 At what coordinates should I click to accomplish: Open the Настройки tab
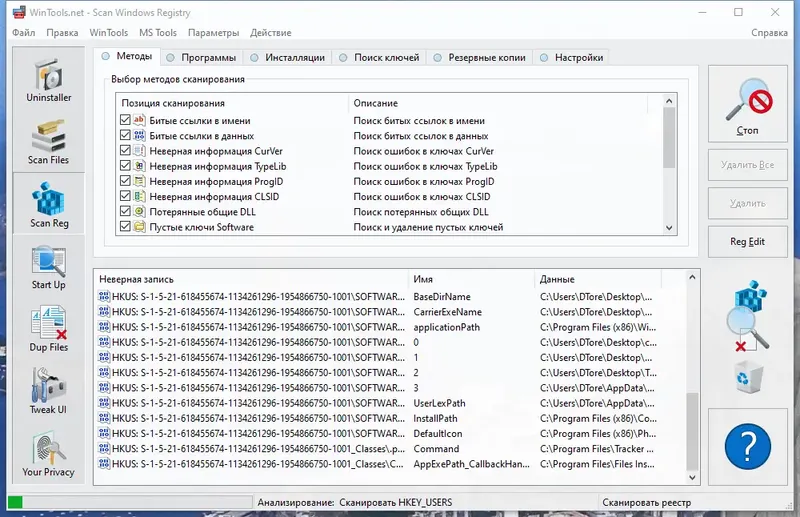(x=572, y=58)
